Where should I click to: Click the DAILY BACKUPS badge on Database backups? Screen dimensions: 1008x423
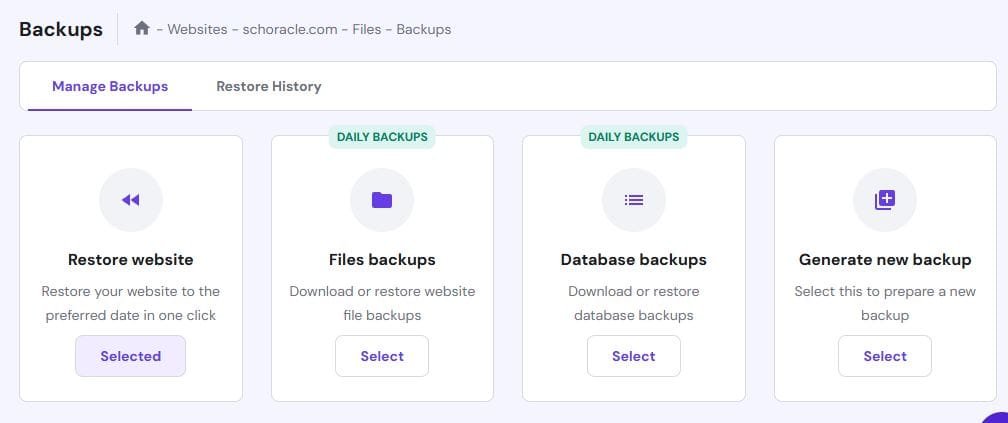tap(634, 137)
